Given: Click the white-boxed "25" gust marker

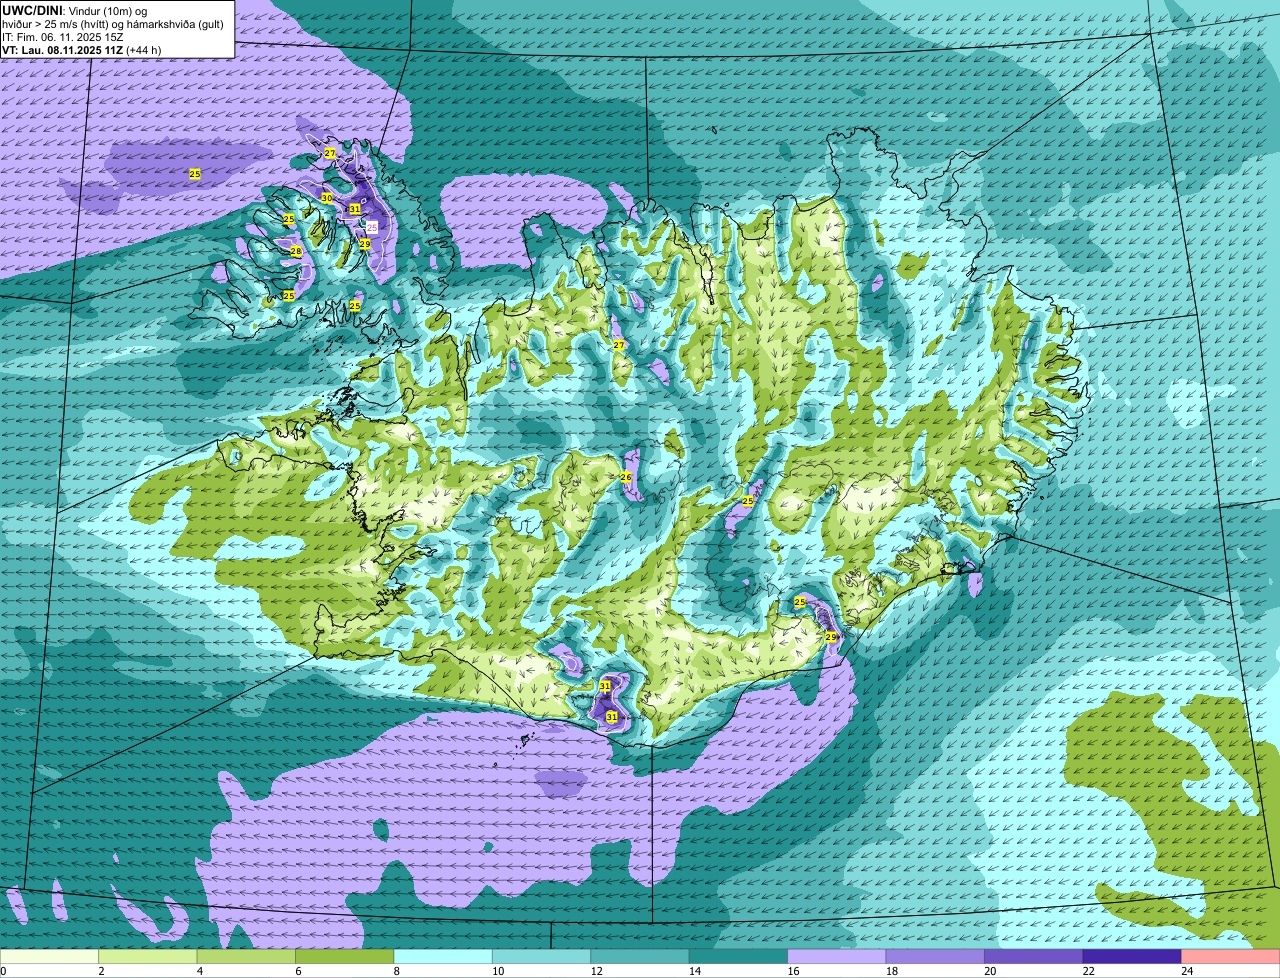Looking at the screenshot, I should coord(372,227).
